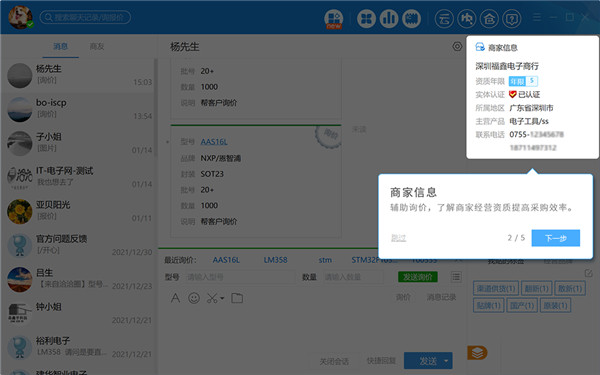Click 跳过 to skip the guide
The width and height of the screenshot is (600, 375).
pos(398,238)
